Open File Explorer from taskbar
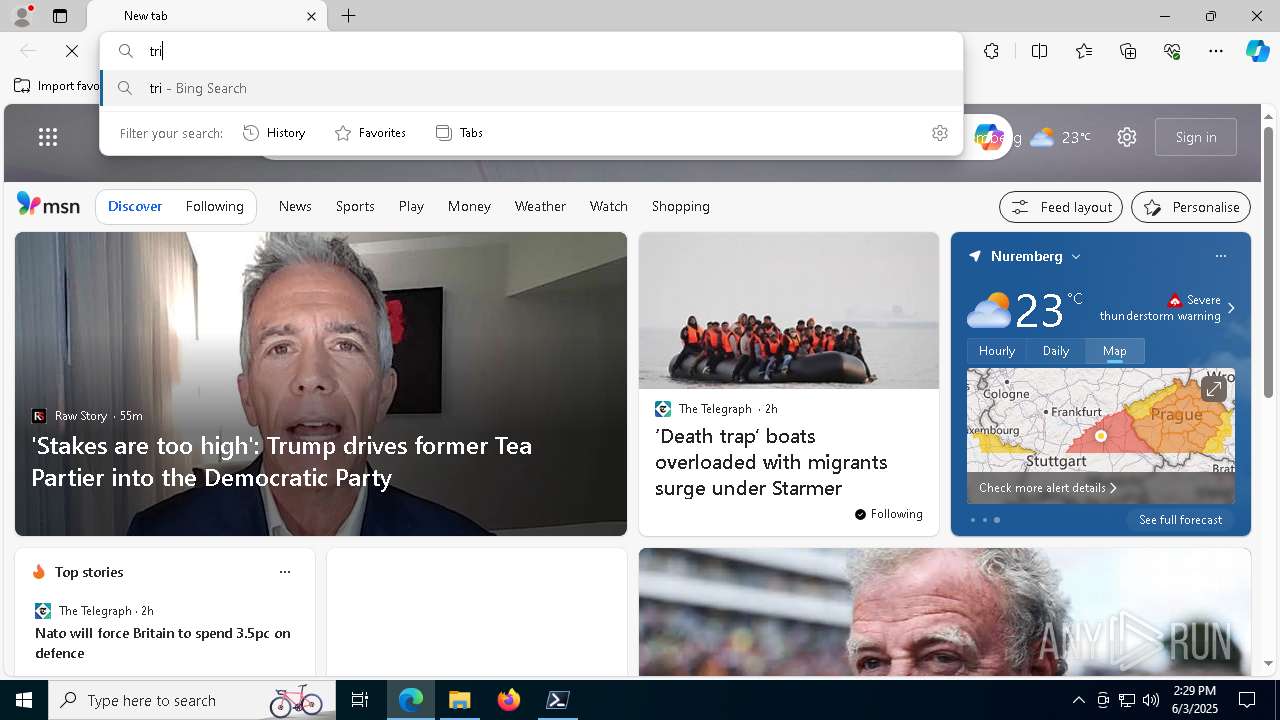The height and width of the screenshot is (720, 1280). click(x=460, y=700)
